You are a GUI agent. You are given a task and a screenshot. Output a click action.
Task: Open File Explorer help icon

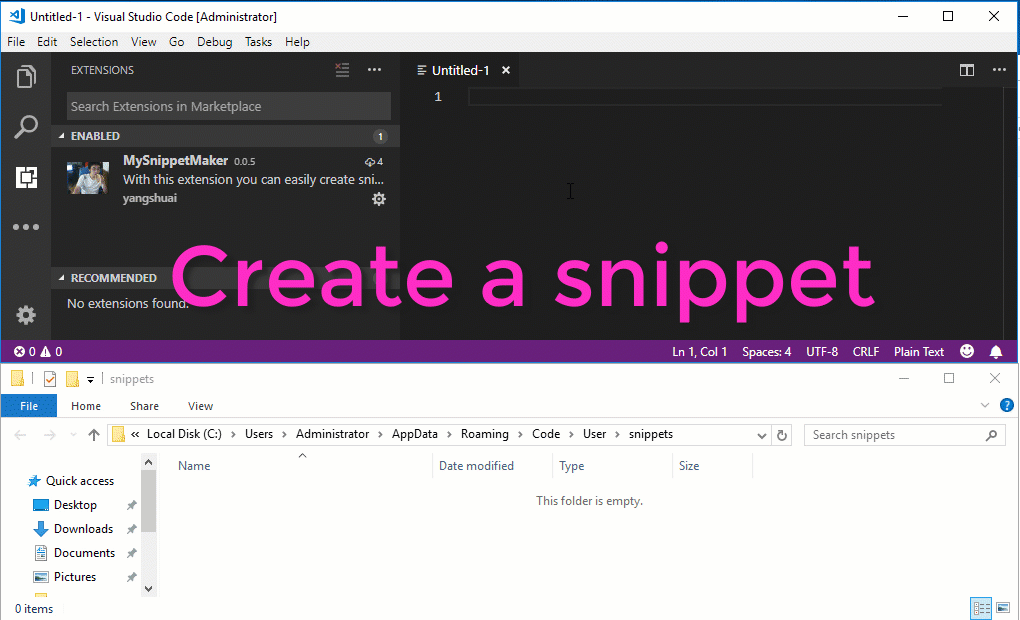coord(1006,405)
